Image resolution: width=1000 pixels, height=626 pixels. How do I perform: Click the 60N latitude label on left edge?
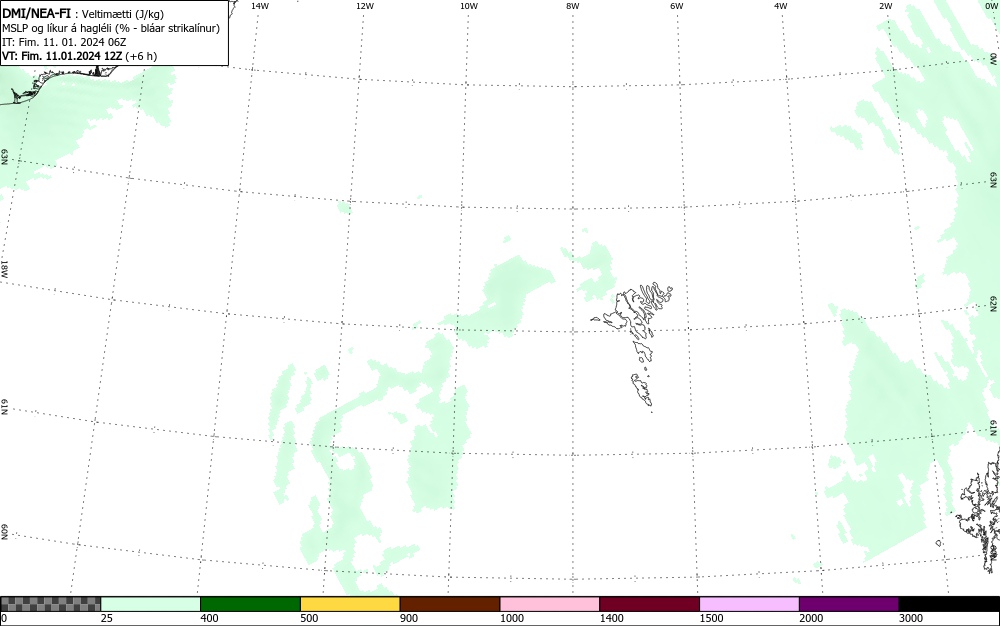pos(4,532)
